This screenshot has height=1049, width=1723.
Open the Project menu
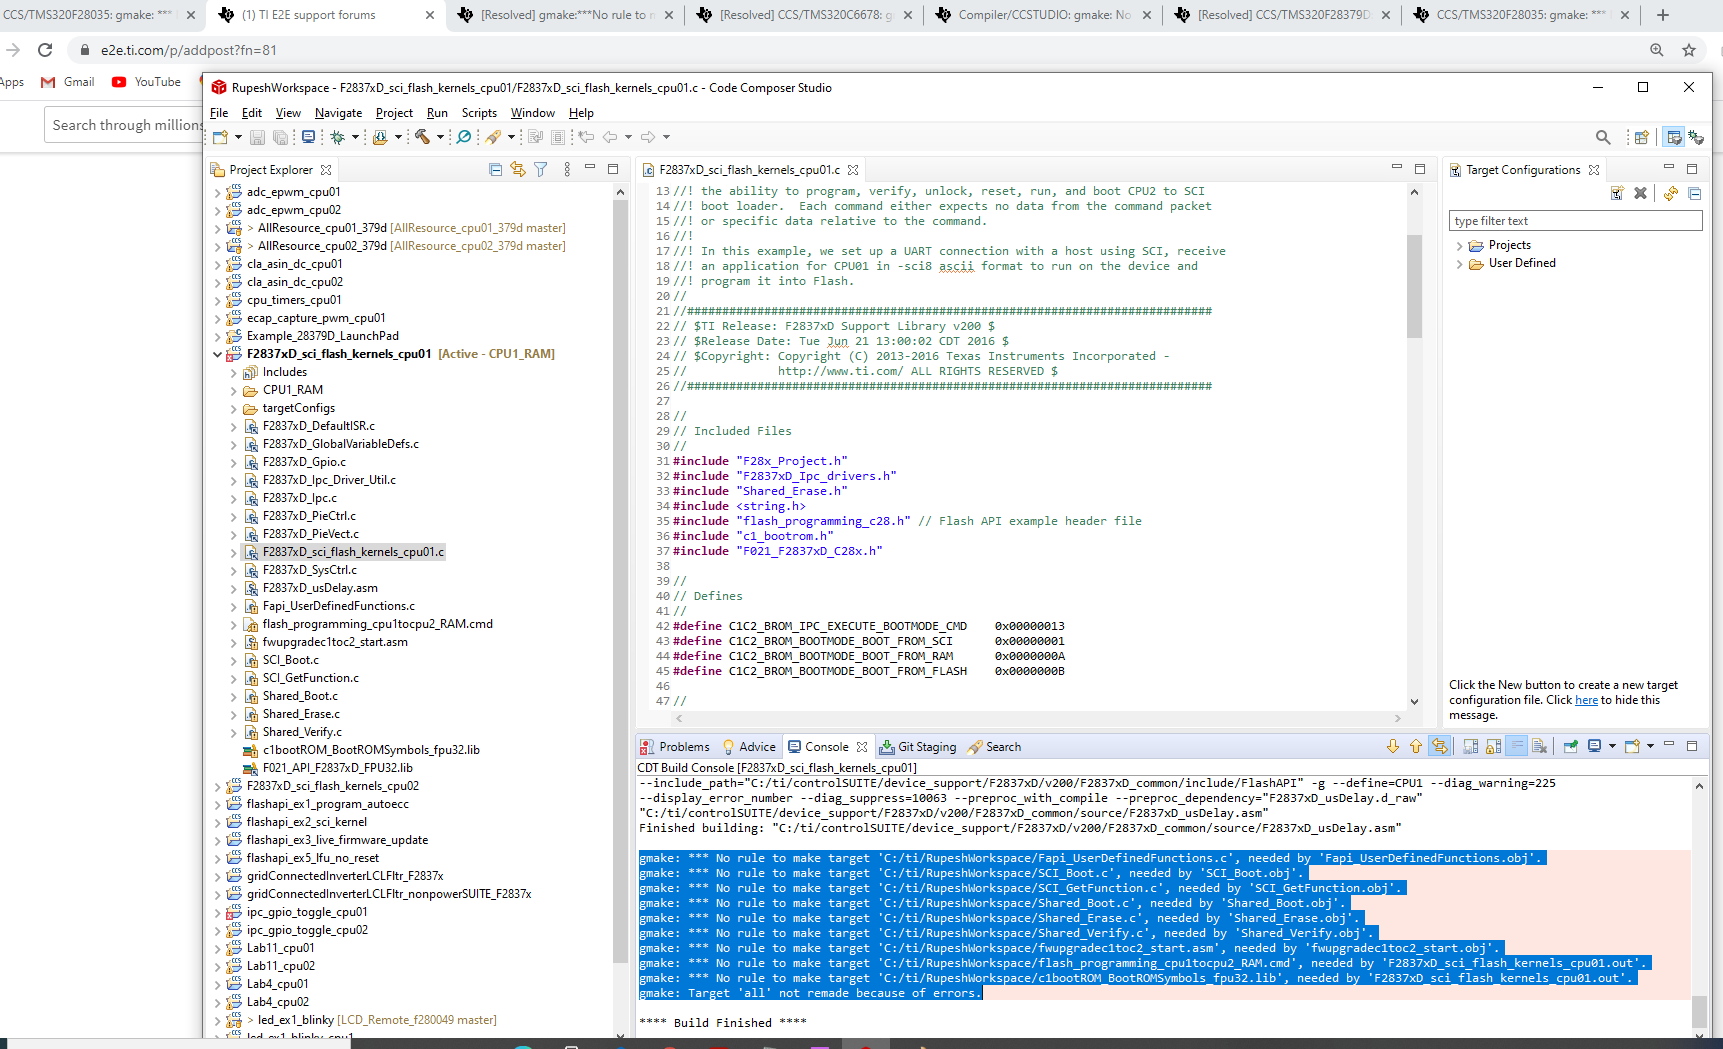(x=394, y=113)
